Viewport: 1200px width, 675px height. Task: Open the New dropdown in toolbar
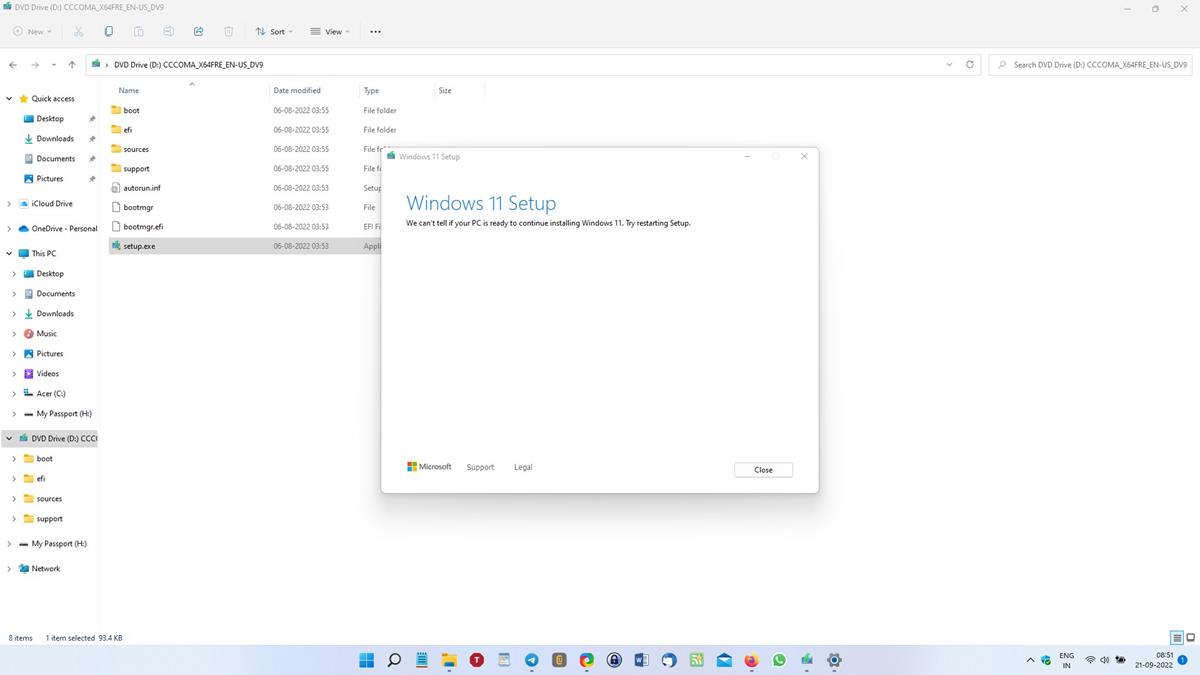click(32, 32)
